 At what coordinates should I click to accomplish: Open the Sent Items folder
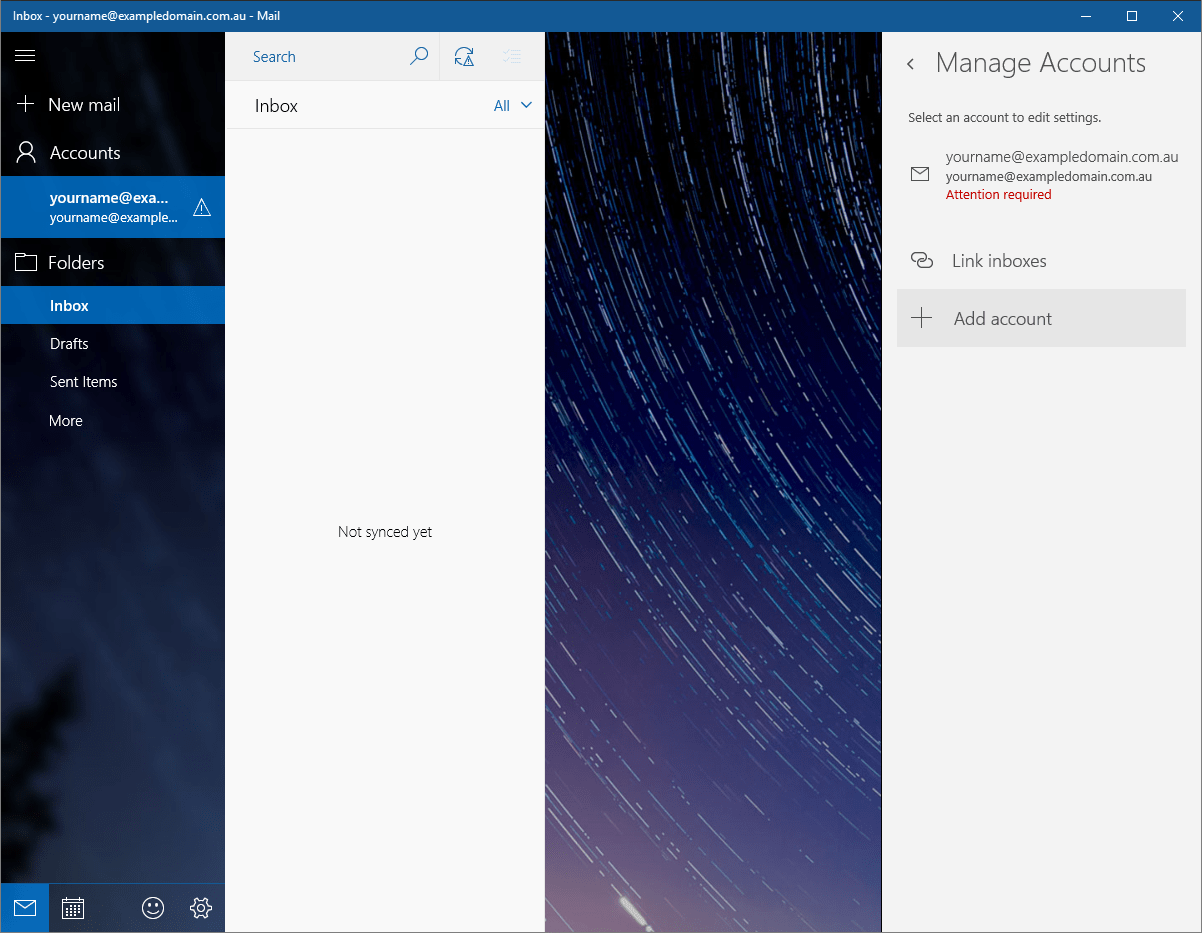coord(84,382)
